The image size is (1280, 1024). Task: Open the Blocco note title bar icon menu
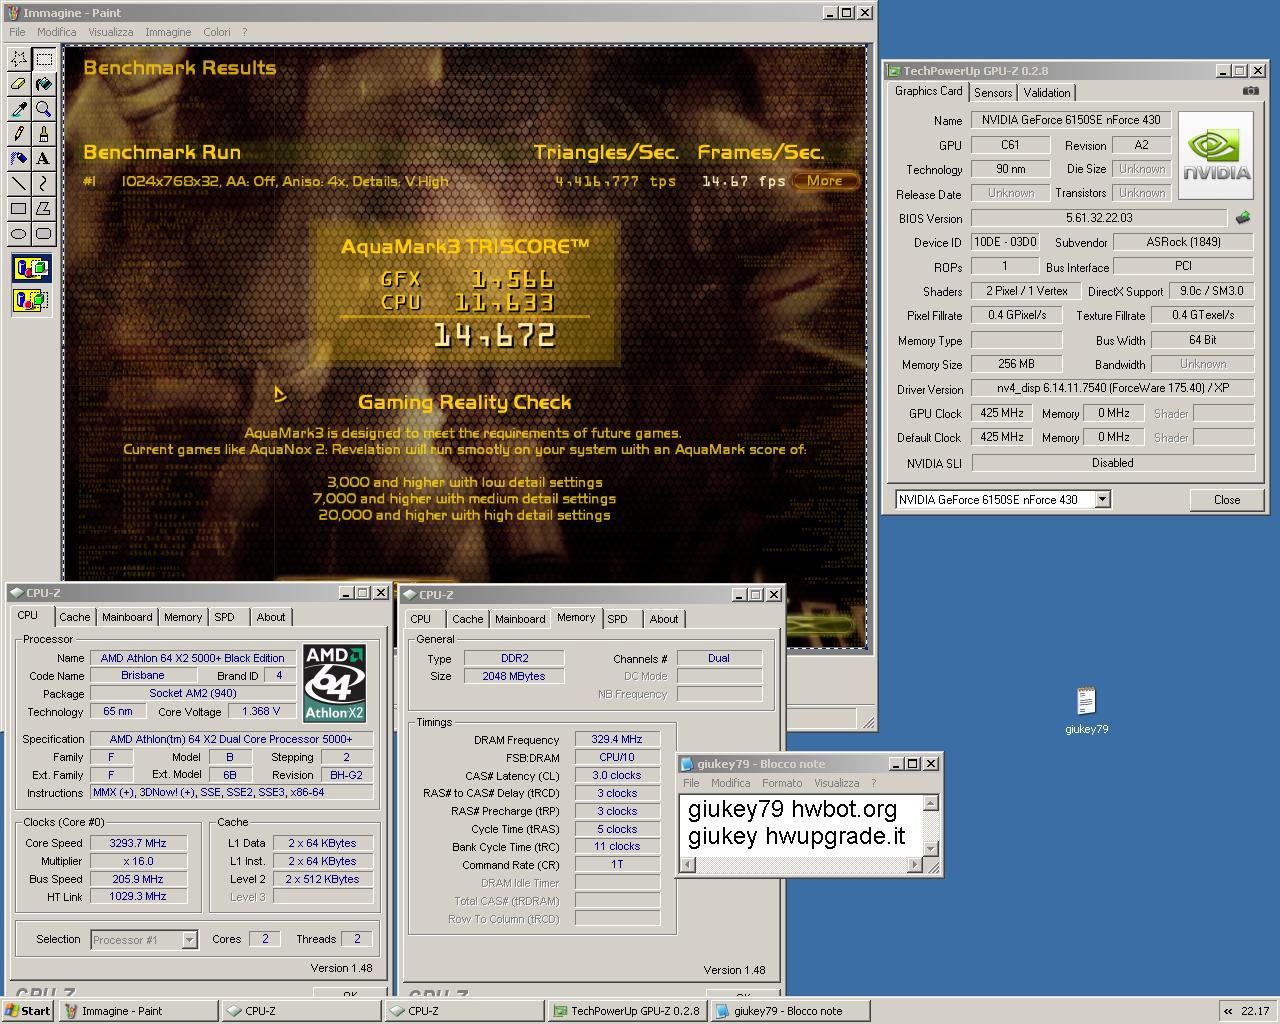tap(687, 764)
